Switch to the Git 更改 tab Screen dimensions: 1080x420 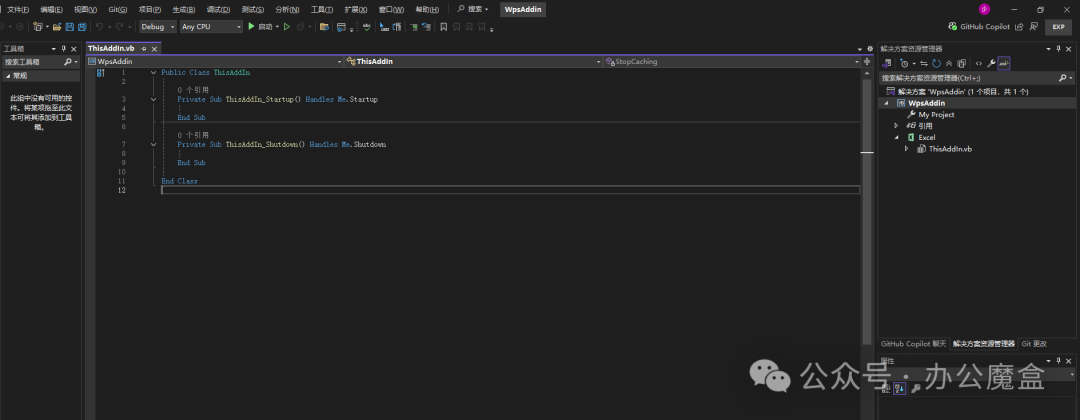point(1034,344)
